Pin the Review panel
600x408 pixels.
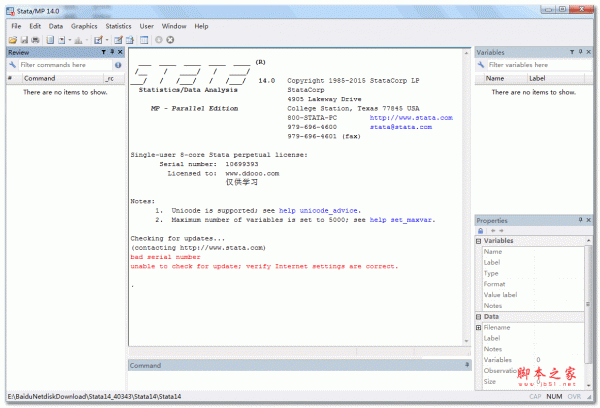coord(112,52)
